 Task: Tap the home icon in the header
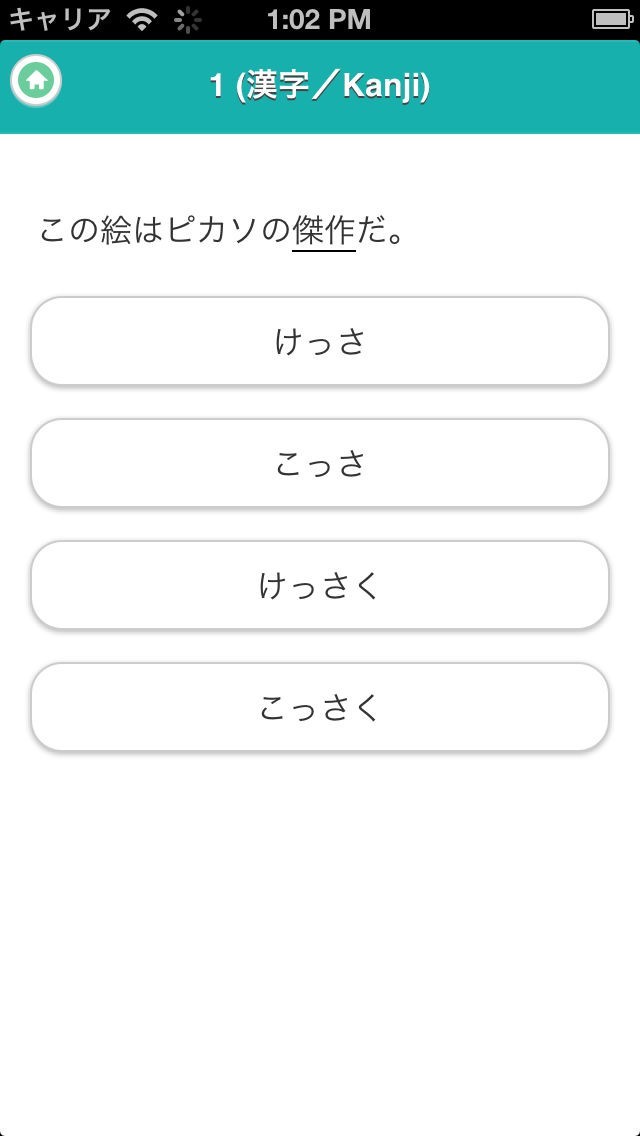tap(36, 81)
